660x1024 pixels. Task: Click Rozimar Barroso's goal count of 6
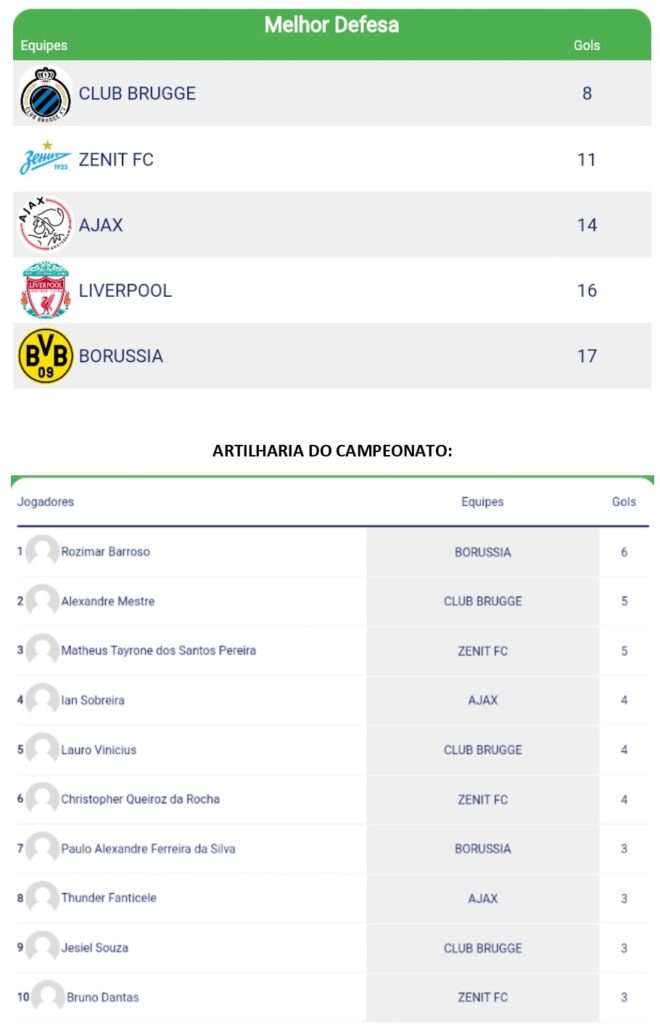coord(624,552)
